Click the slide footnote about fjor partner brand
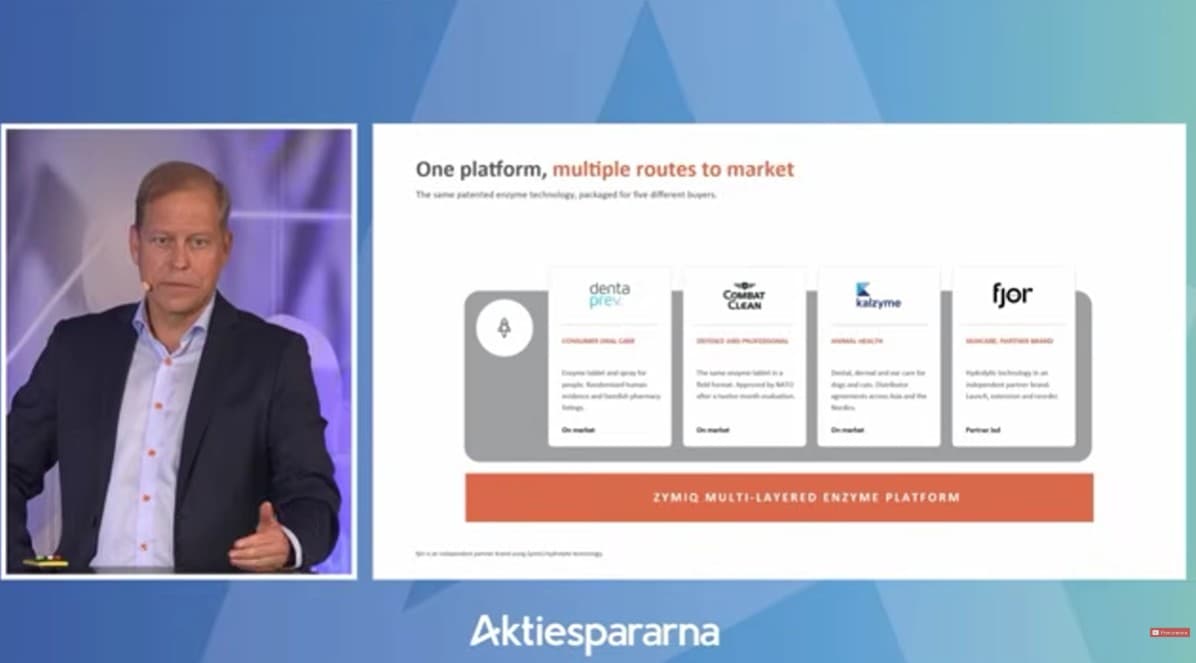The width and height of the screenshot is (1196, 663). pyautogui.click(x=509, y=554)
